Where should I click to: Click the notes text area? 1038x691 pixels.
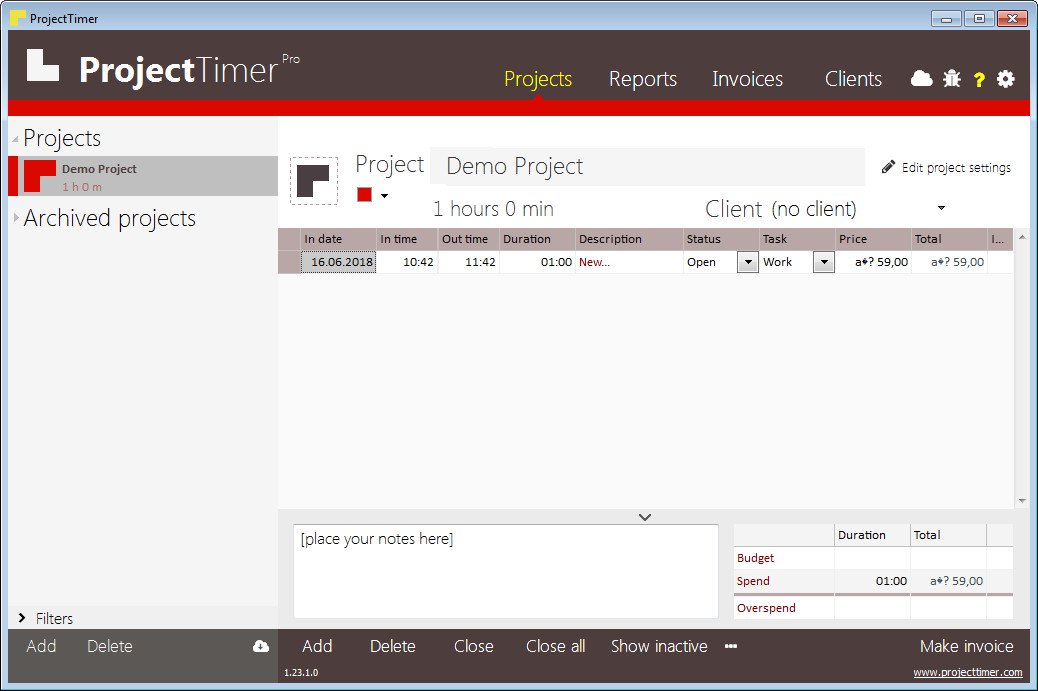point(506,571)
